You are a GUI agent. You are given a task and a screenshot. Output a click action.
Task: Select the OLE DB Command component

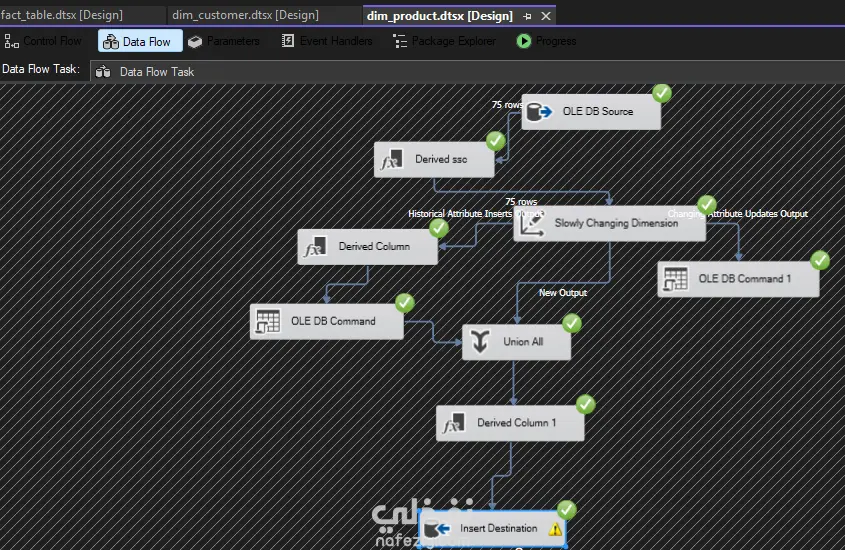[327, 322]
